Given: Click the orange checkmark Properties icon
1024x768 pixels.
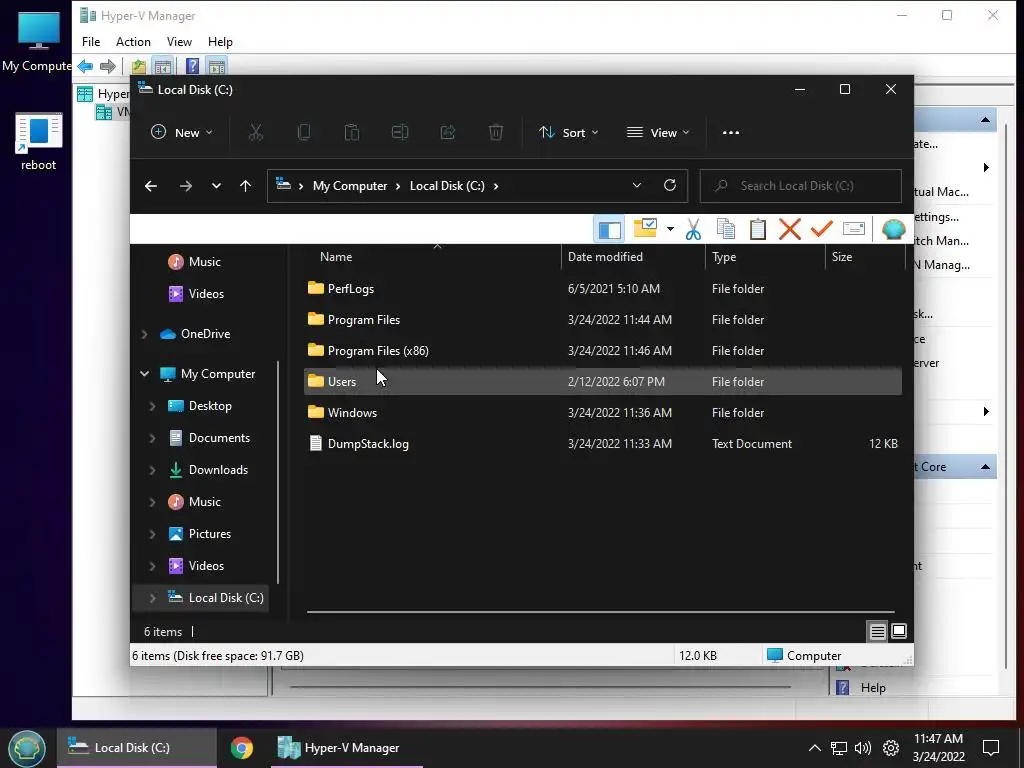Looking at the screenshot, I should coord(822,229).
